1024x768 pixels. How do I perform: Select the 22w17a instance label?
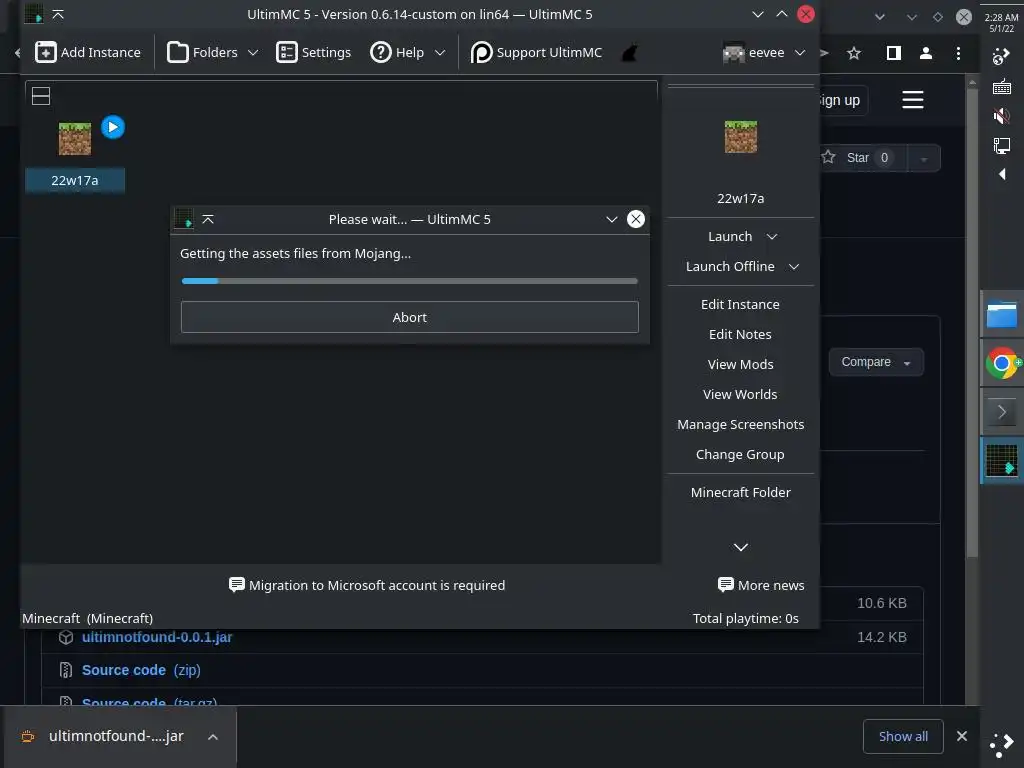[74, 180]
